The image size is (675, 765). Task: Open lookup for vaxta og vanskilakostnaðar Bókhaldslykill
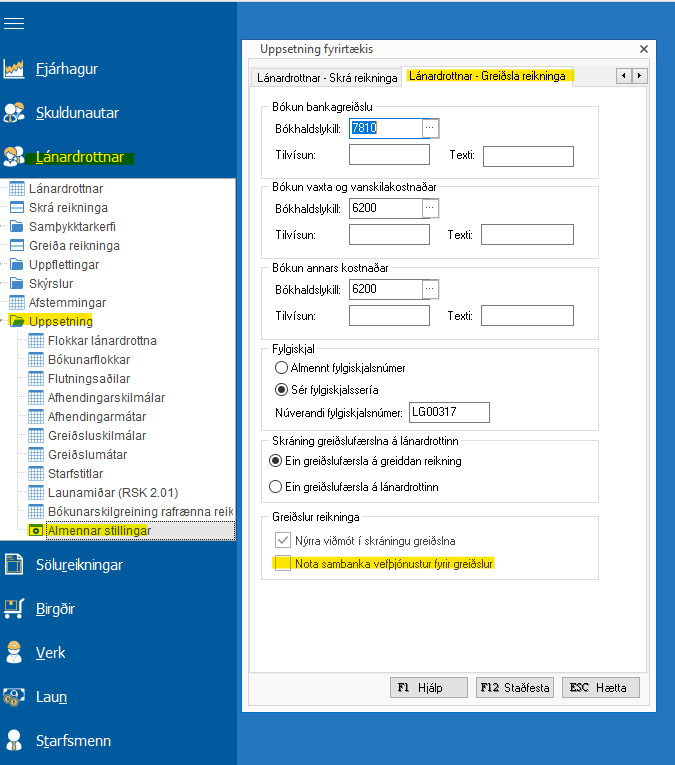tap(430, 208)
